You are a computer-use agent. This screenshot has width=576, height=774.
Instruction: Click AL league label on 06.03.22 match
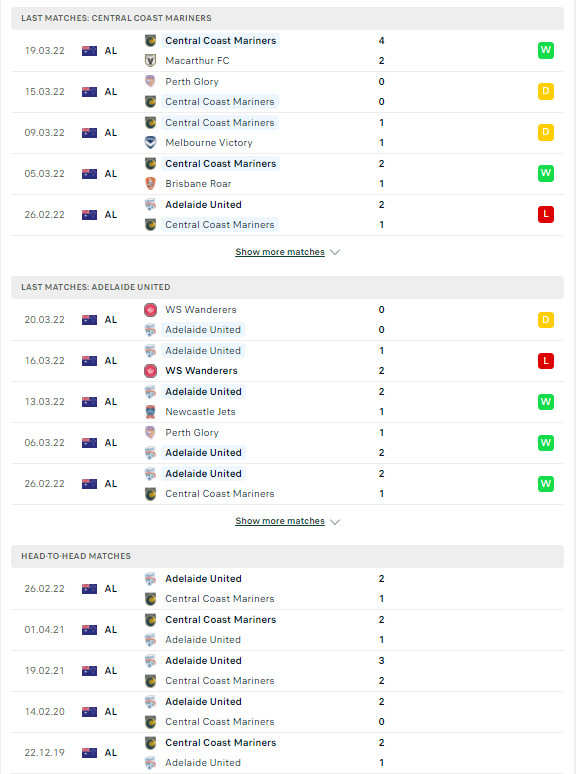111,443
